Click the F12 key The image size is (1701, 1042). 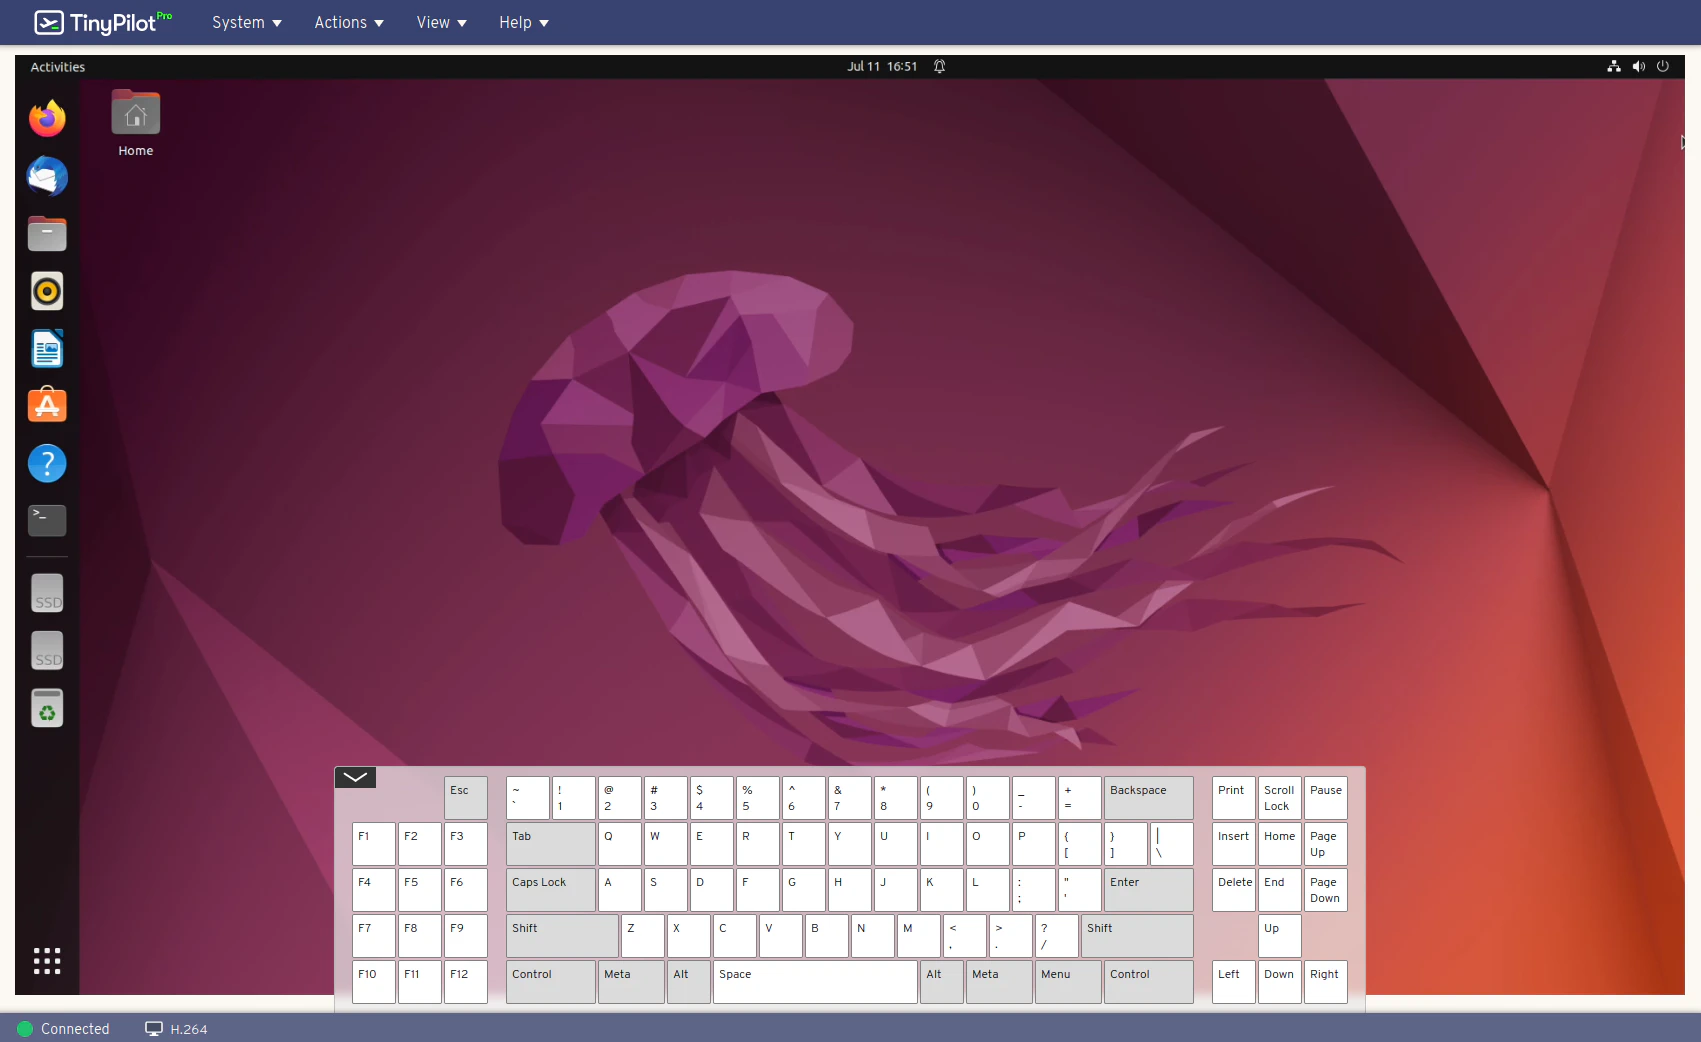466,982
